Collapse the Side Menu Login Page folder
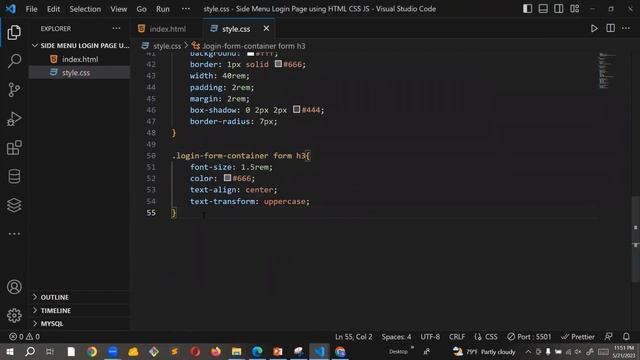This screenshot has height=360, width=640. click(x=80, y=45)
